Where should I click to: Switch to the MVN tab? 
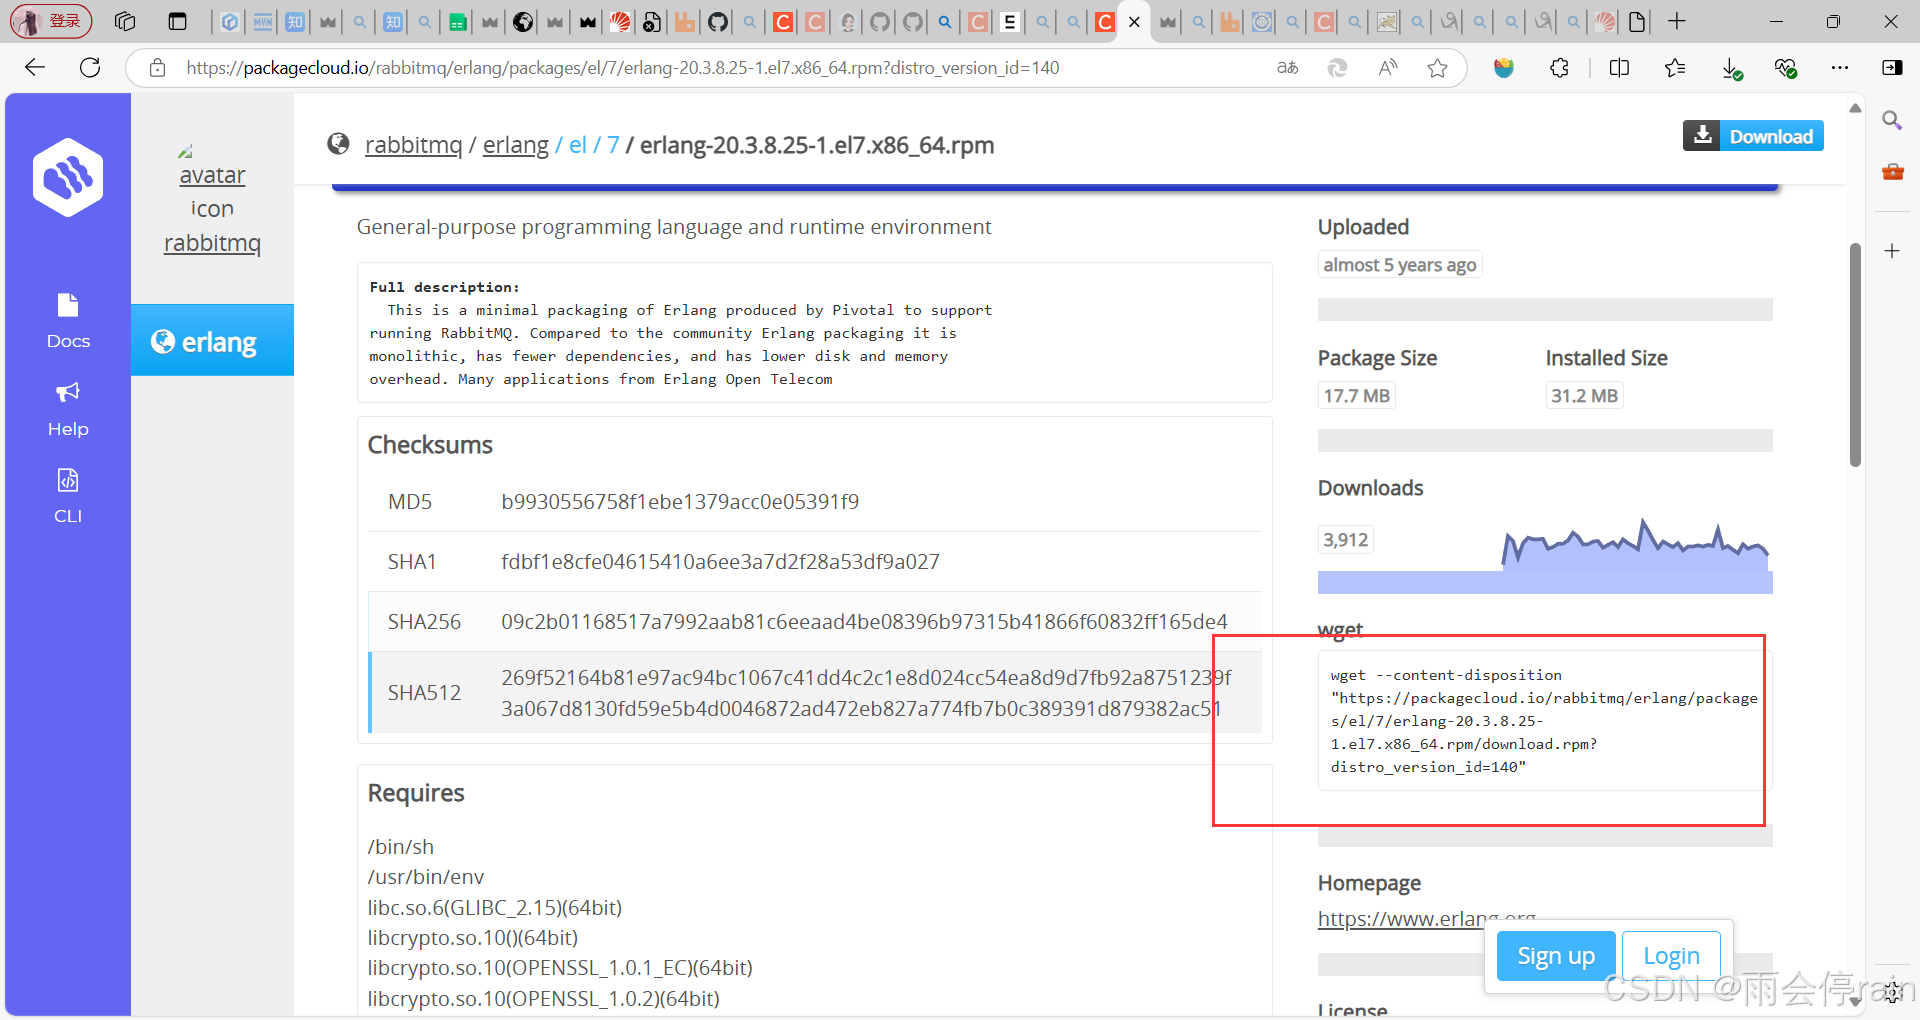coord(263,21)
